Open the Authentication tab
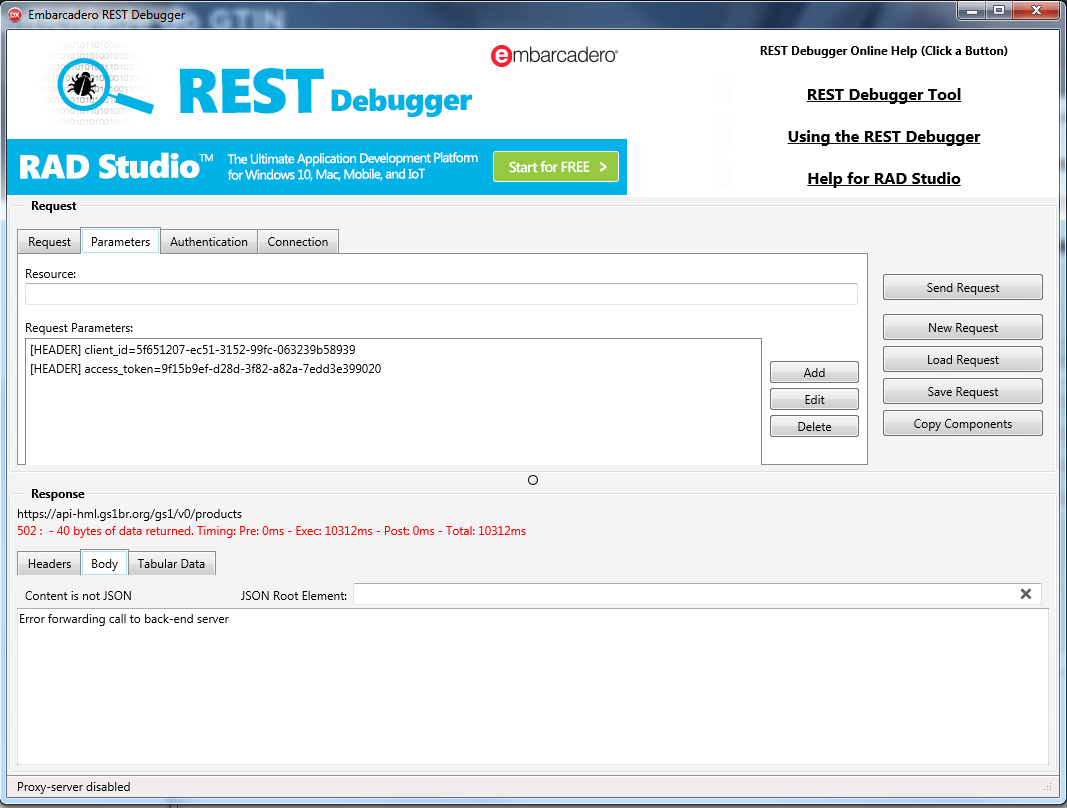Screen dimensions: 1067x808 click(x=208, y=242)
